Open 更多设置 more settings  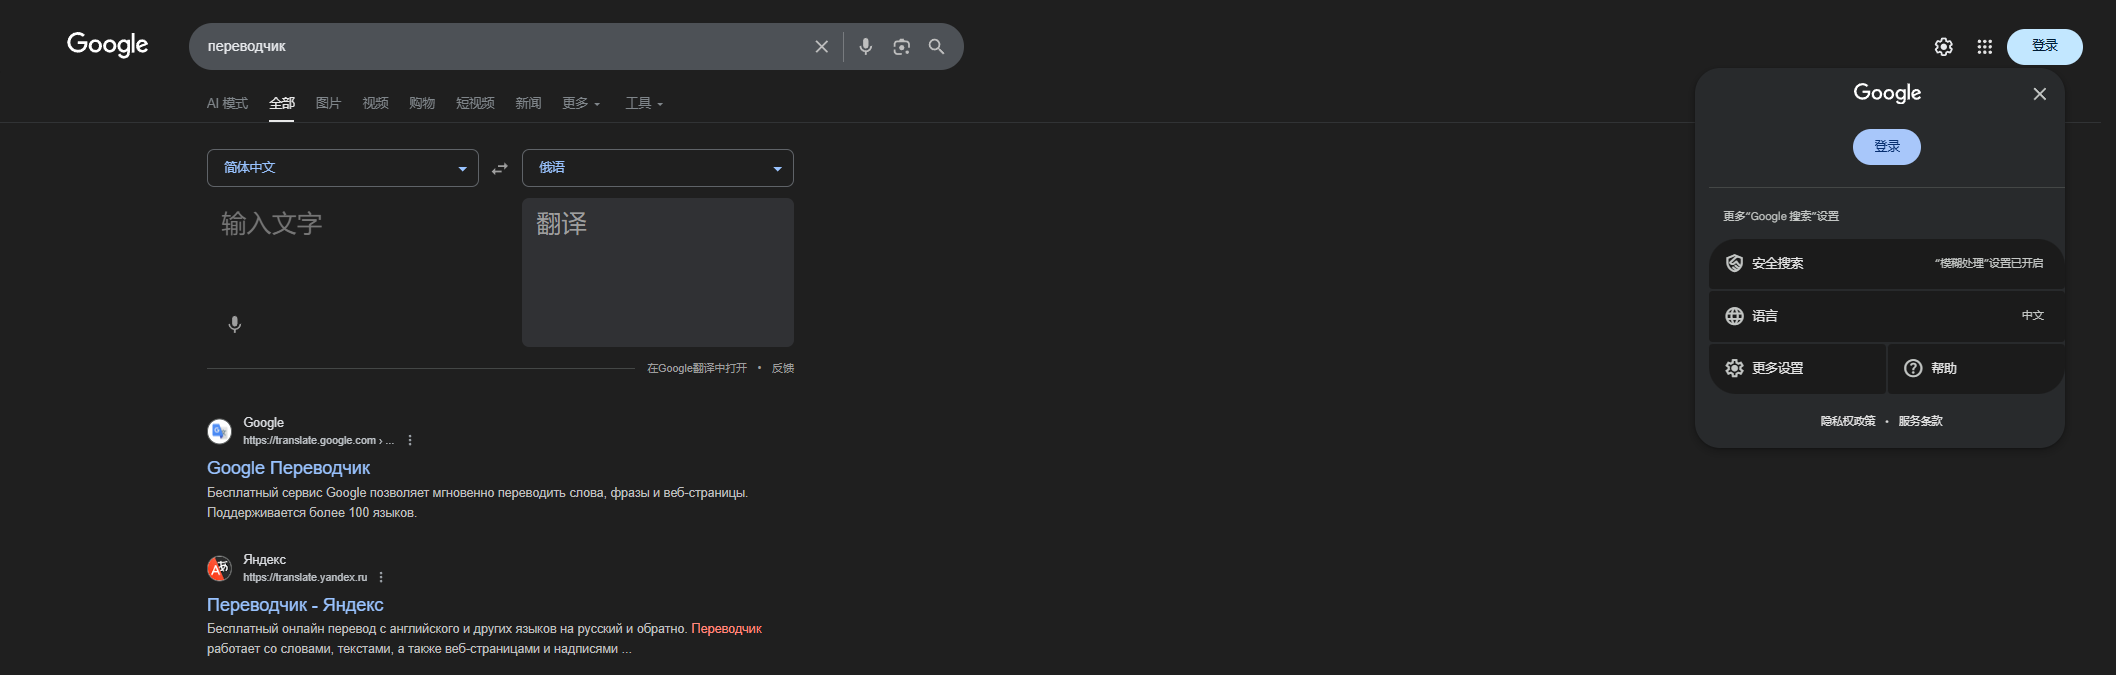[x=1797, y=368]
